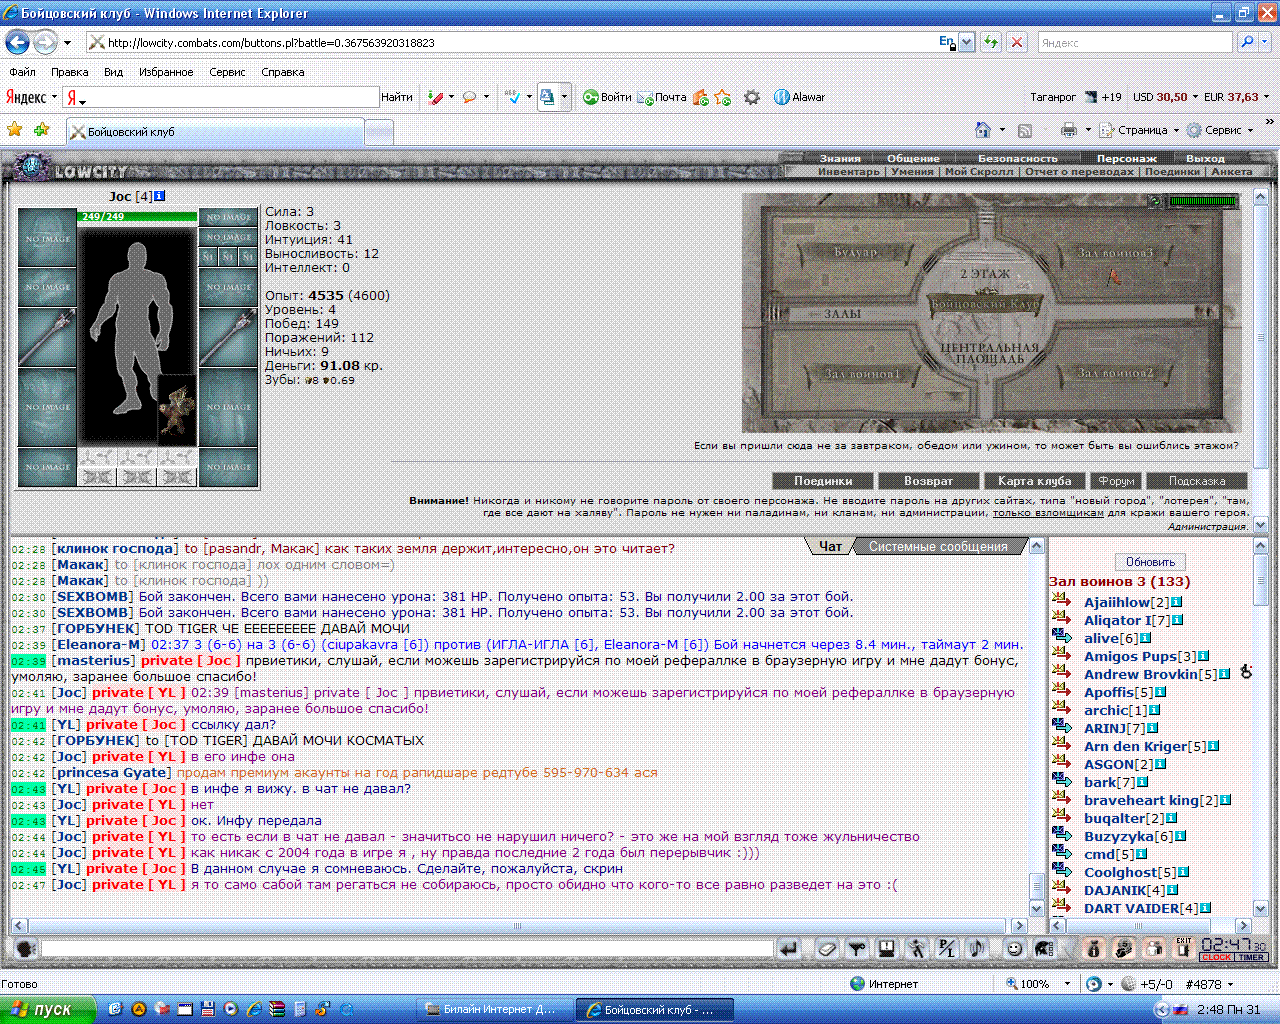This screenshot has width=1280, height=1024.
Task: Click the chat message input field
Action: (x=407, y=948)
